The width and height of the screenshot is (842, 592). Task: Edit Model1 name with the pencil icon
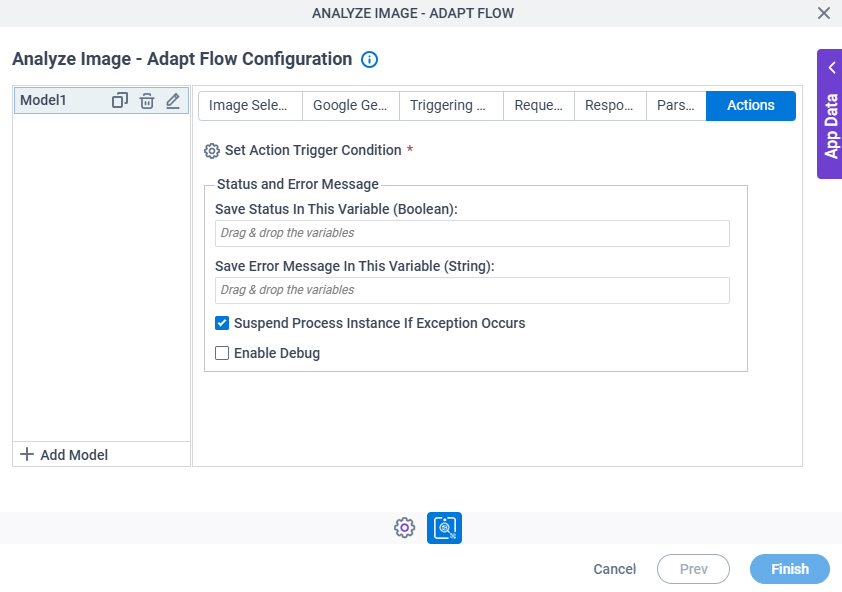coord(172,100)
